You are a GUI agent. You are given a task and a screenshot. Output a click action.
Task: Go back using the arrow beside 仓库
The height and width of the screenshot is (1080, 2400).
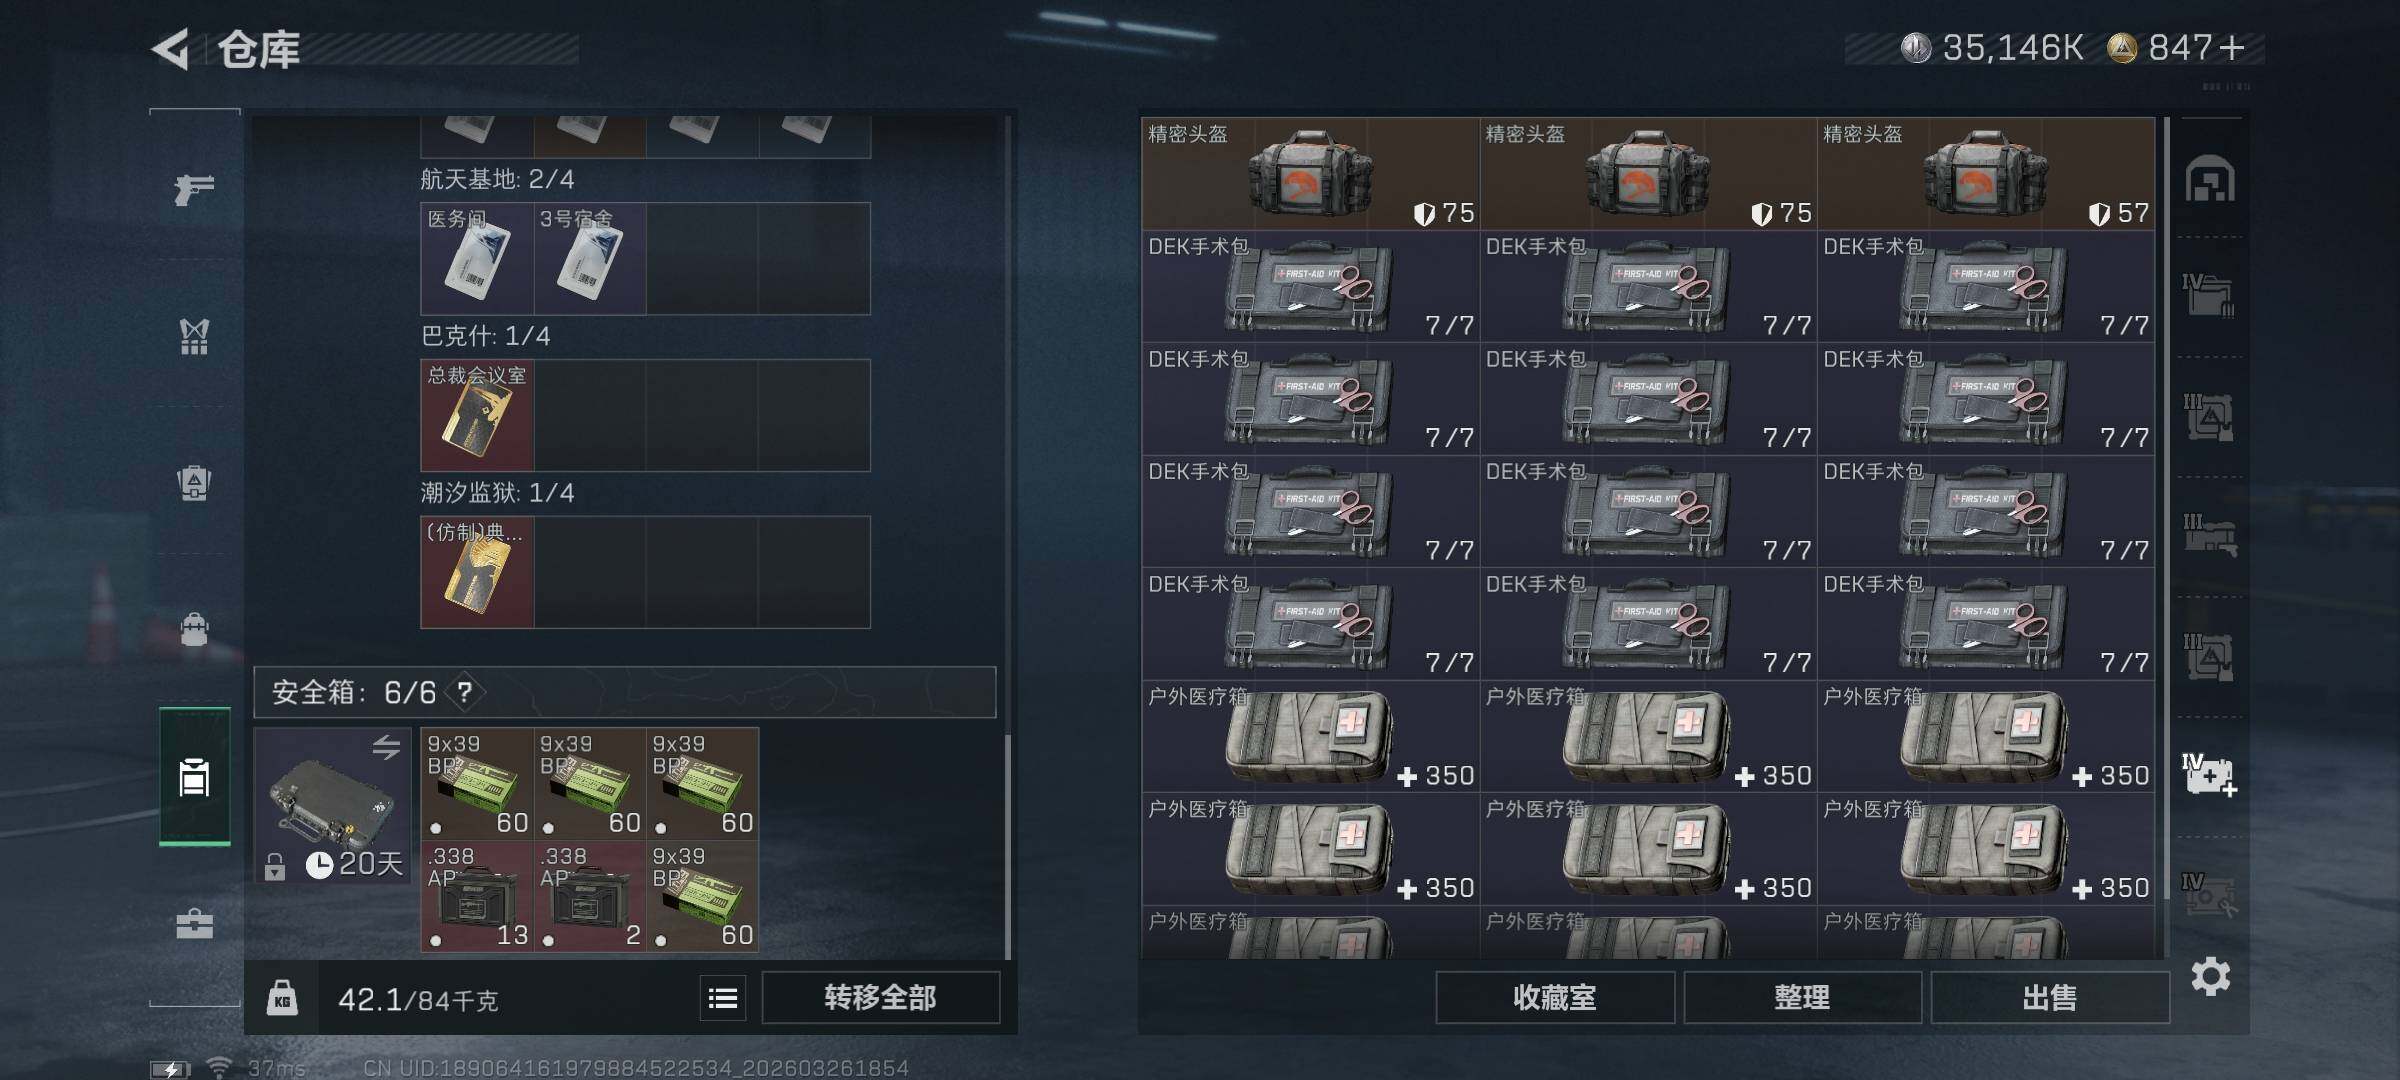pos(171,49)
